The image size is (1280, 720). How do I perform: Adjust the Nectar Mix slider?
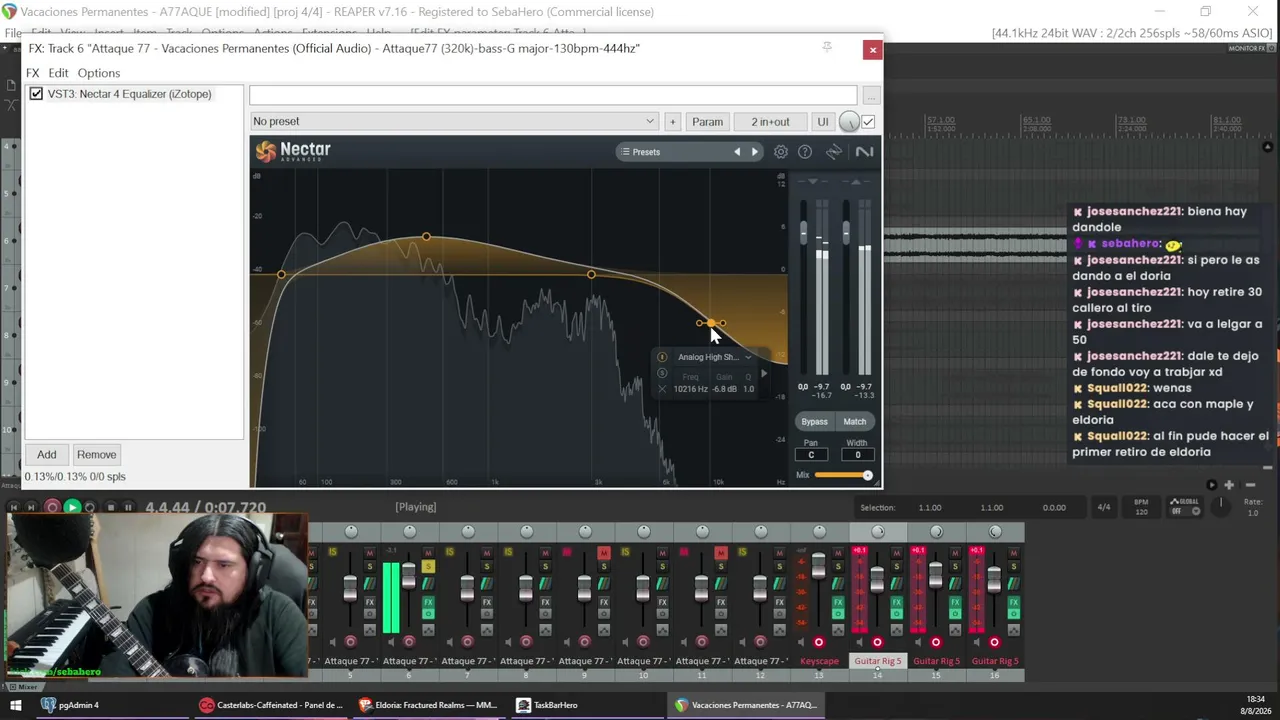point(843,475)
